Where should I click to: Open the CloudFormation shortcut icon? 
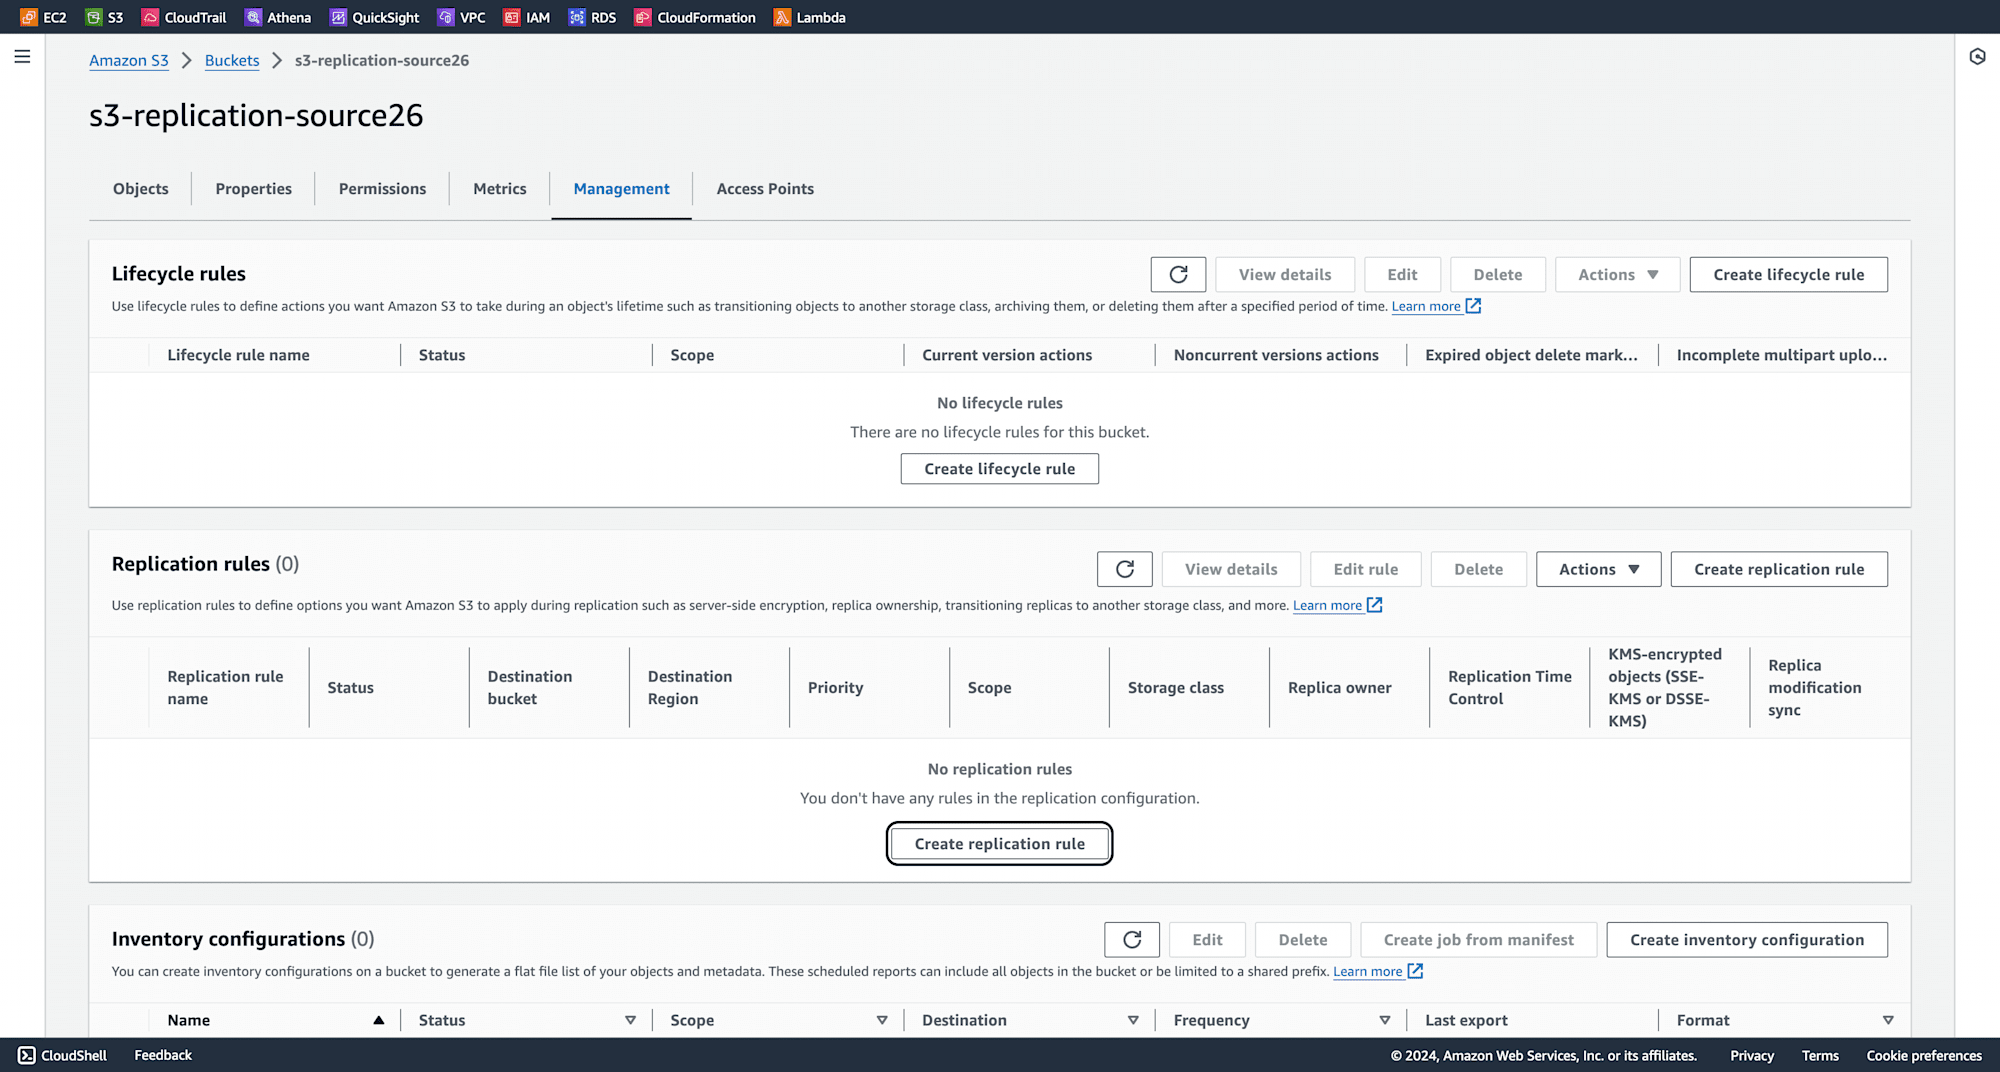[643, 17]
